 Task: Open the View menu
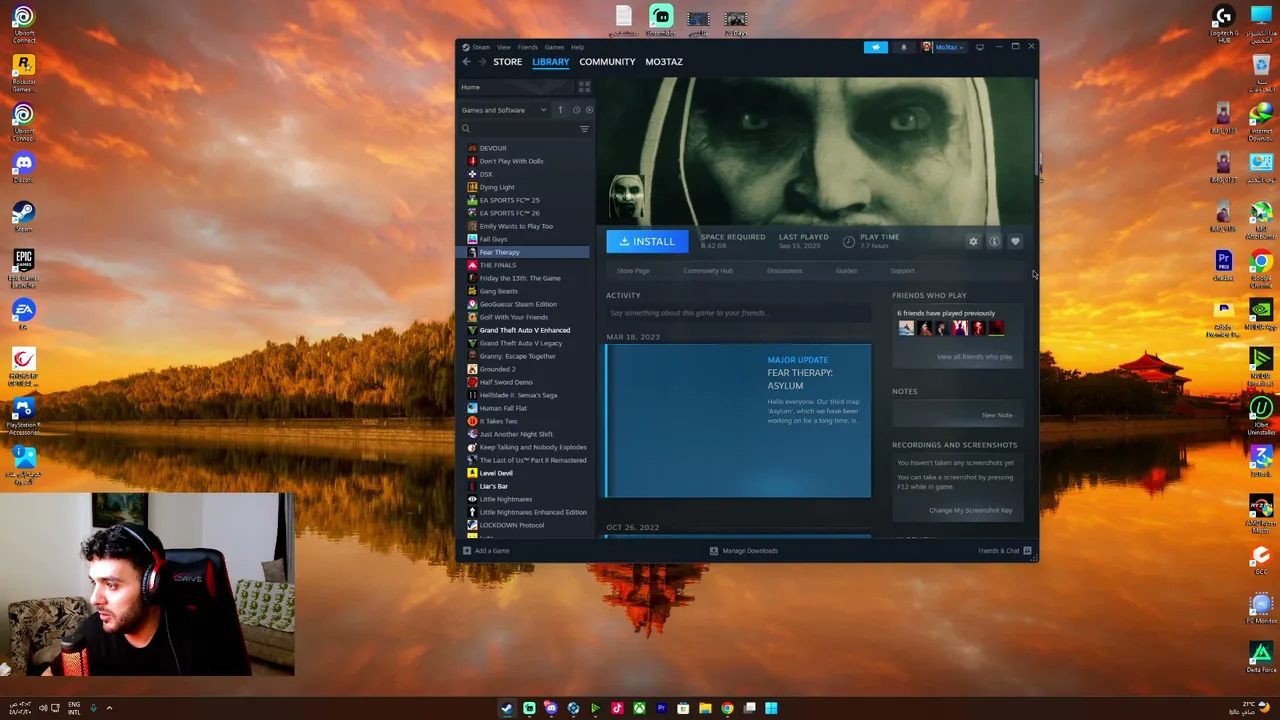pos(504,47)
